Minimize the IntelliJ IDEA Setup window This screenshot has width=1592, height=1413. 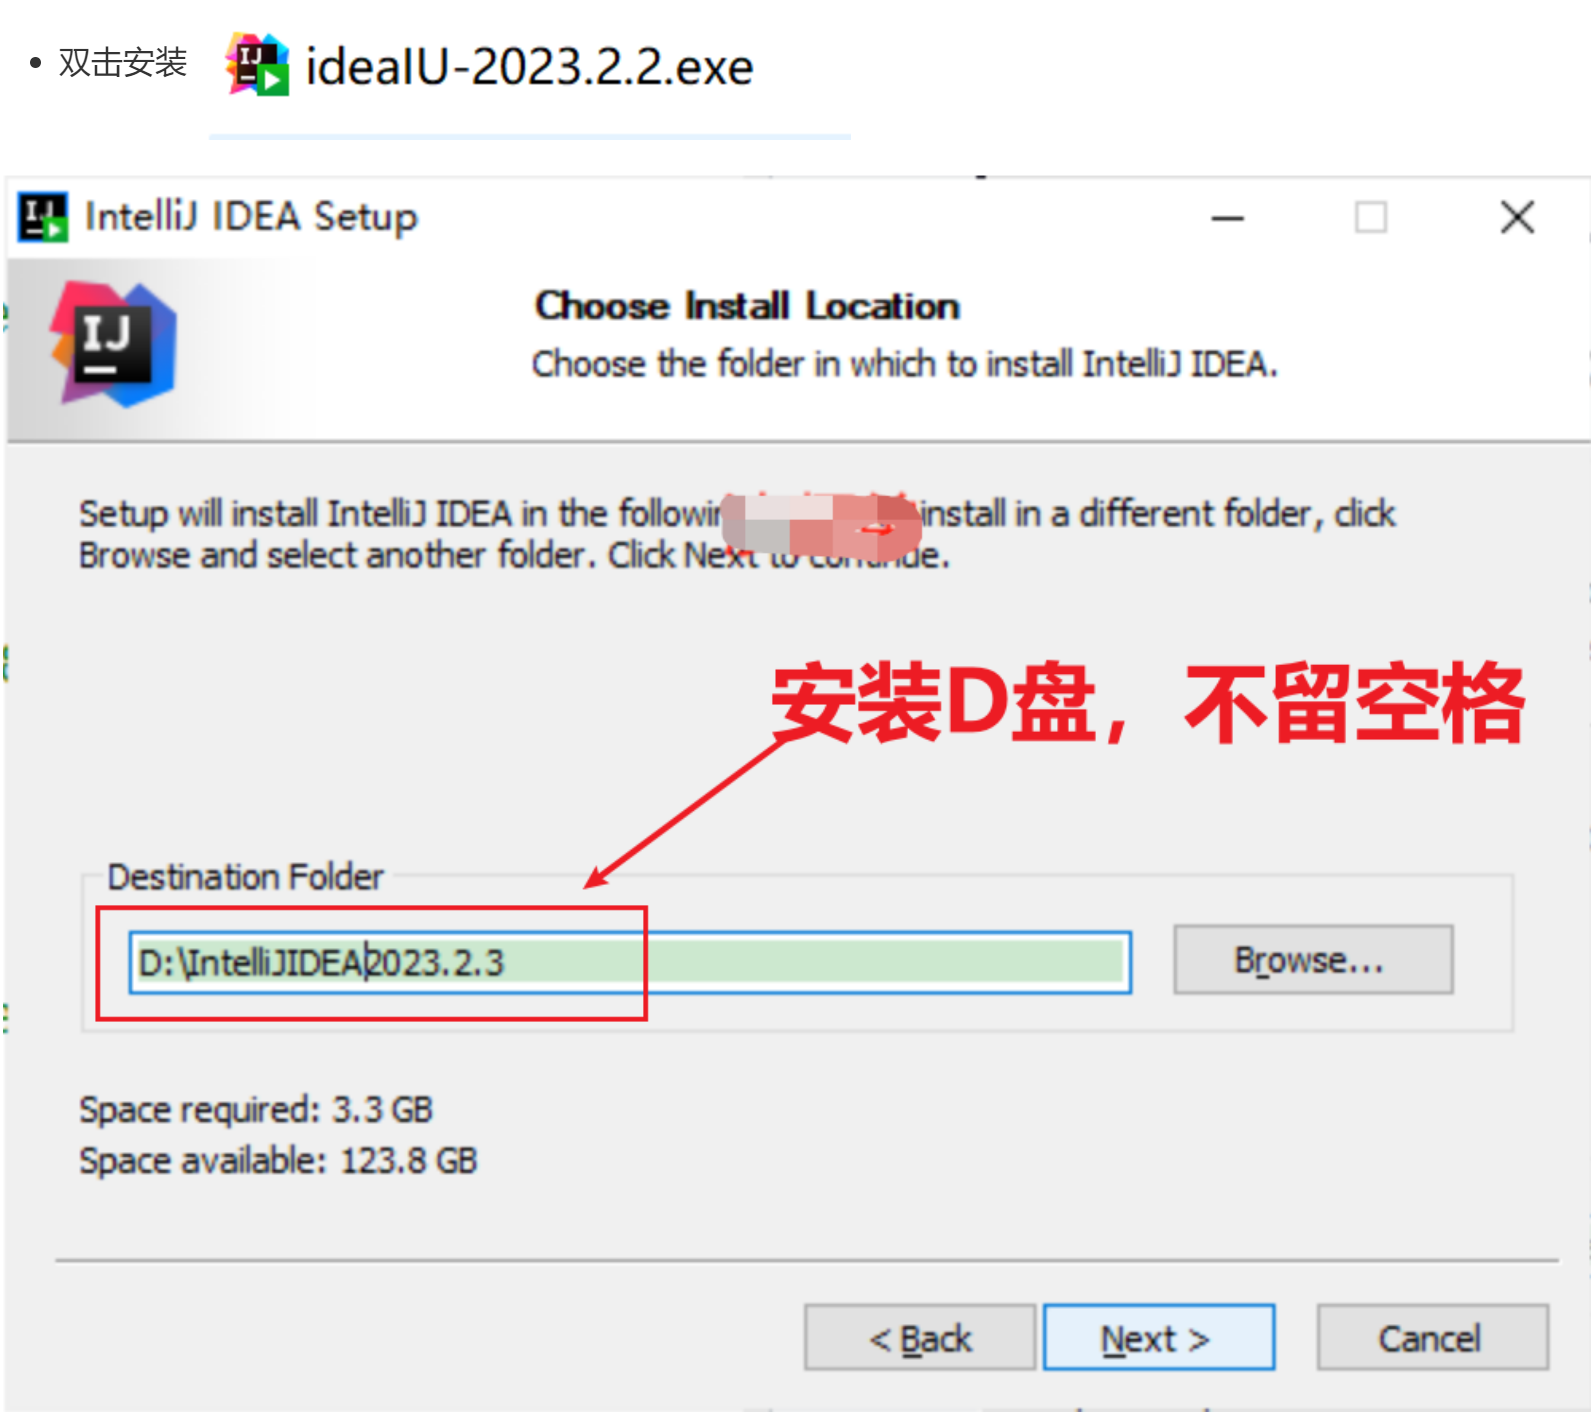tap(1227, 218)
